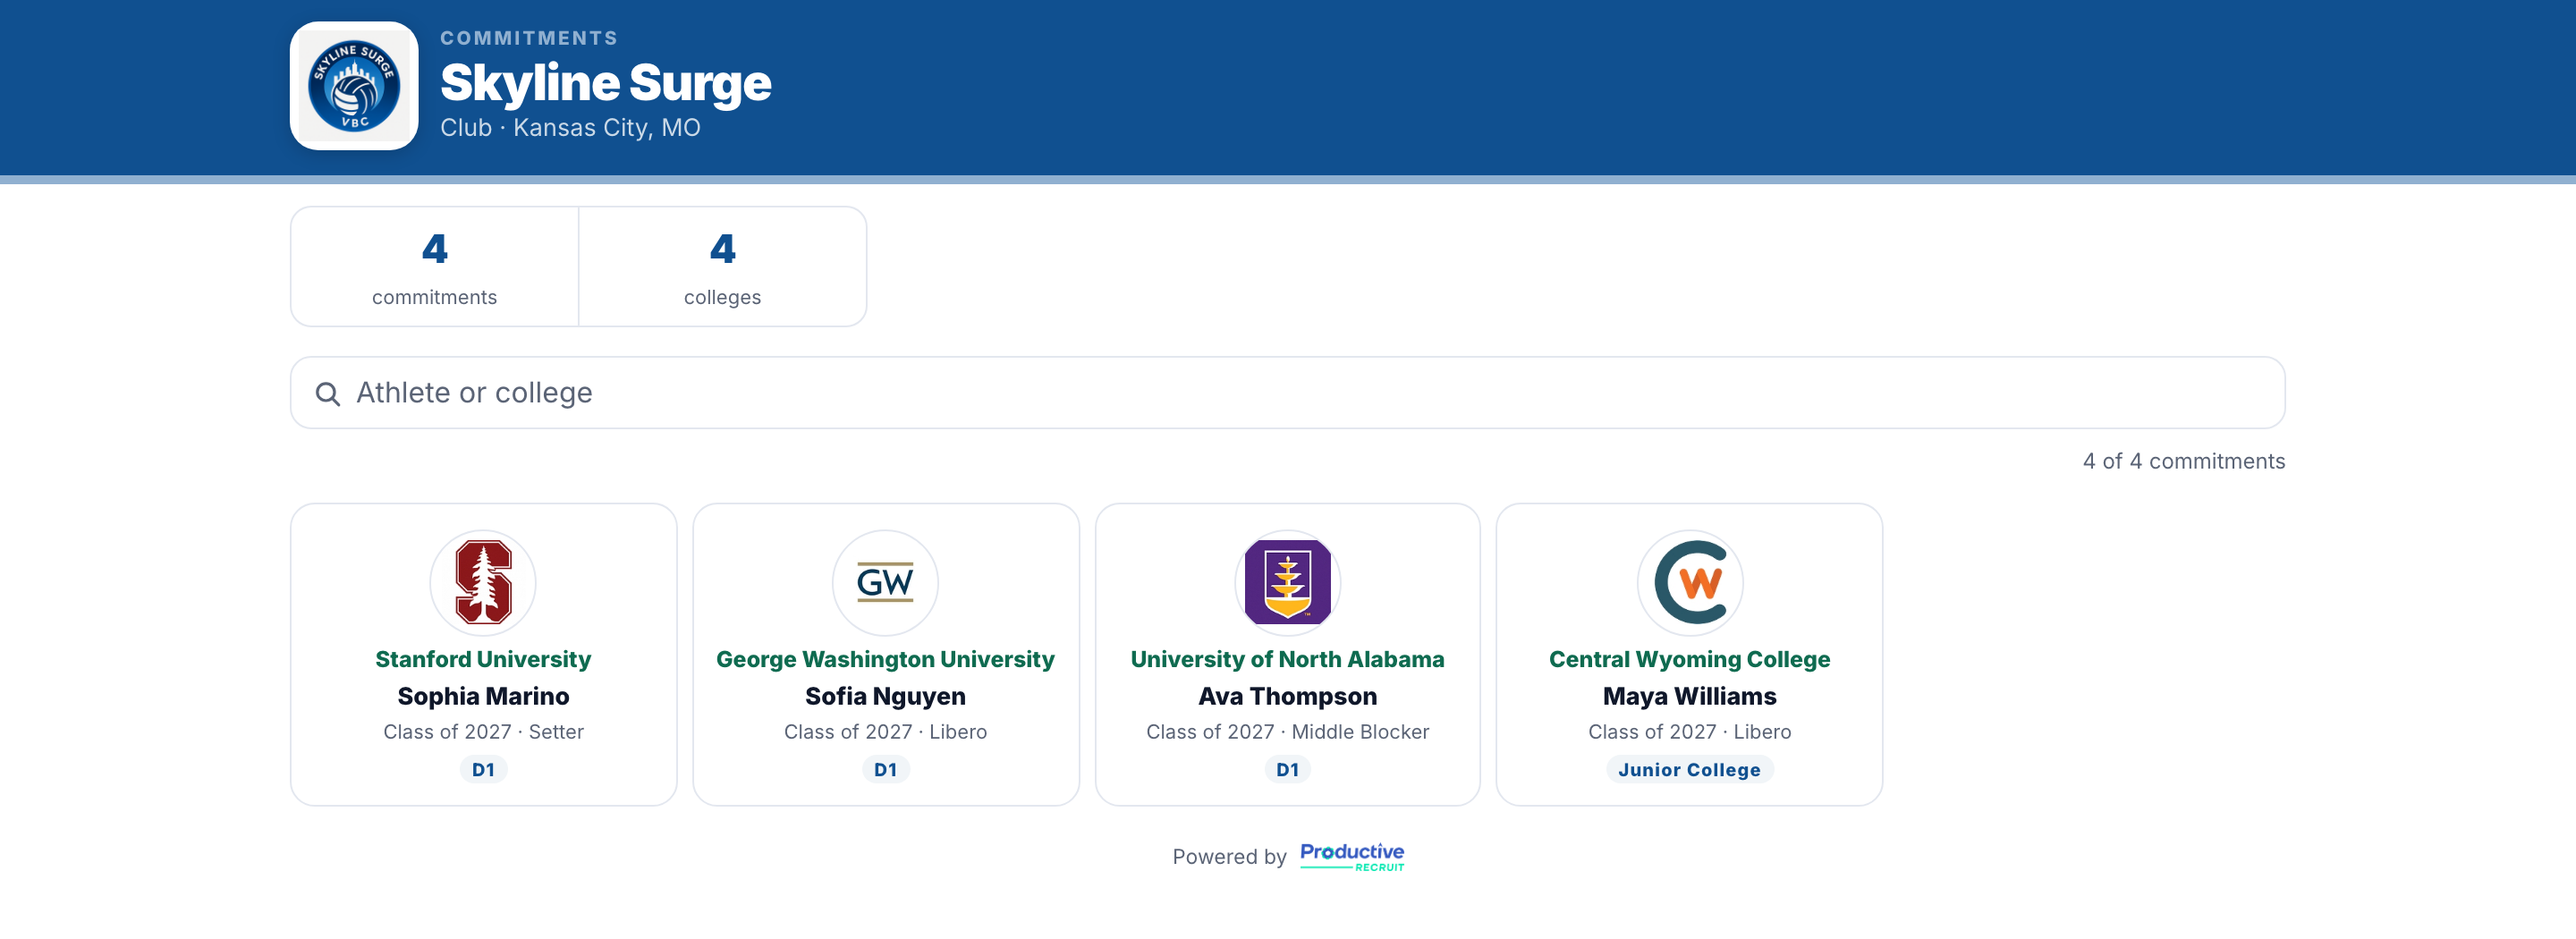This screenshot has height=939, width=2576.
Task: Click the Junior College badge
Action: (x=1689, y=769)
